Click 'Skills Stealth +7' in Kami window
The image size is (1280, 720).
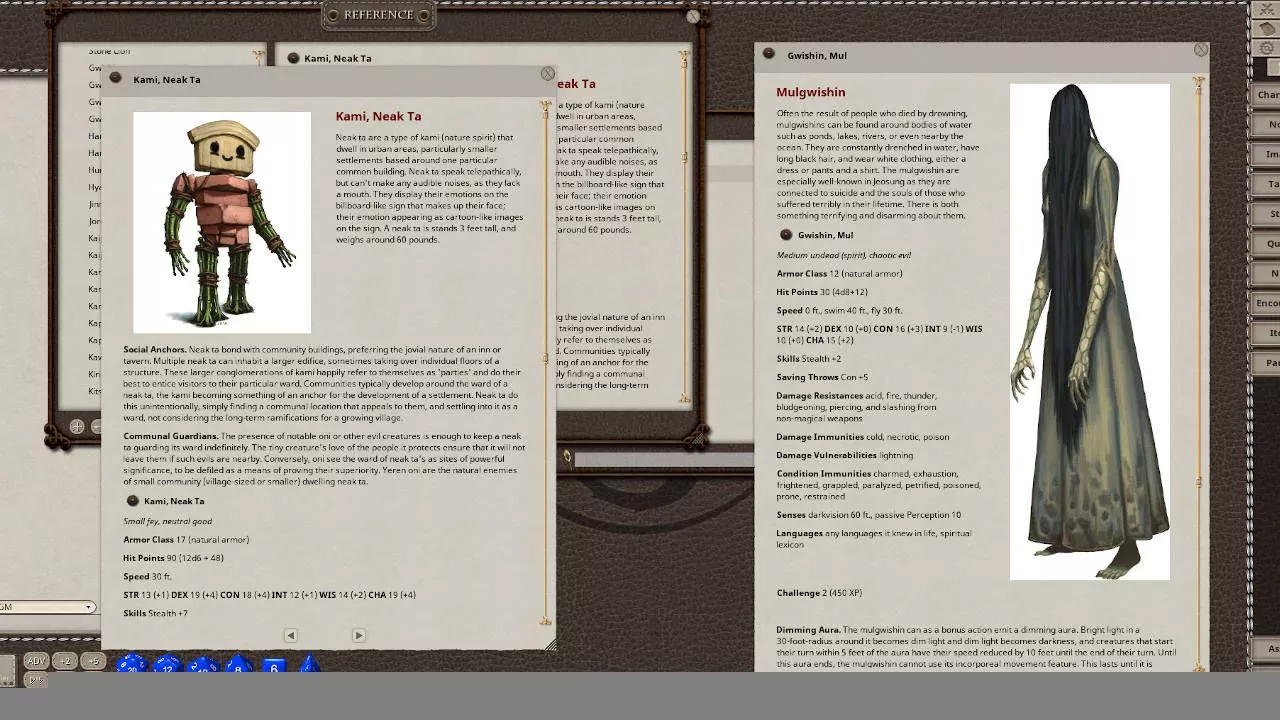155,613
